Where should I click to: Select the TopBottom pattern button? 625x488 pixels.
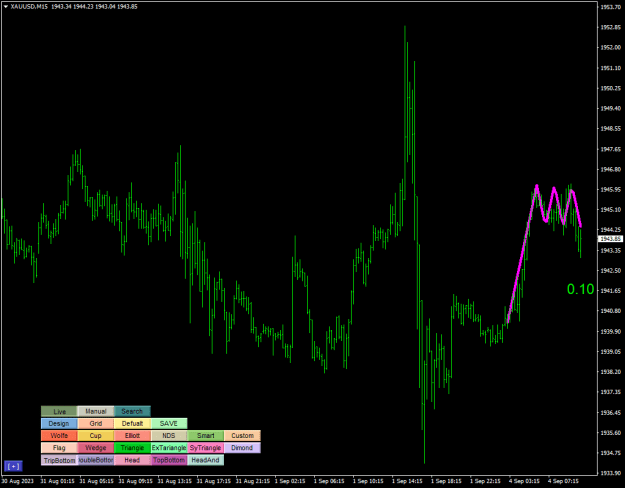(x=169, y=460)
